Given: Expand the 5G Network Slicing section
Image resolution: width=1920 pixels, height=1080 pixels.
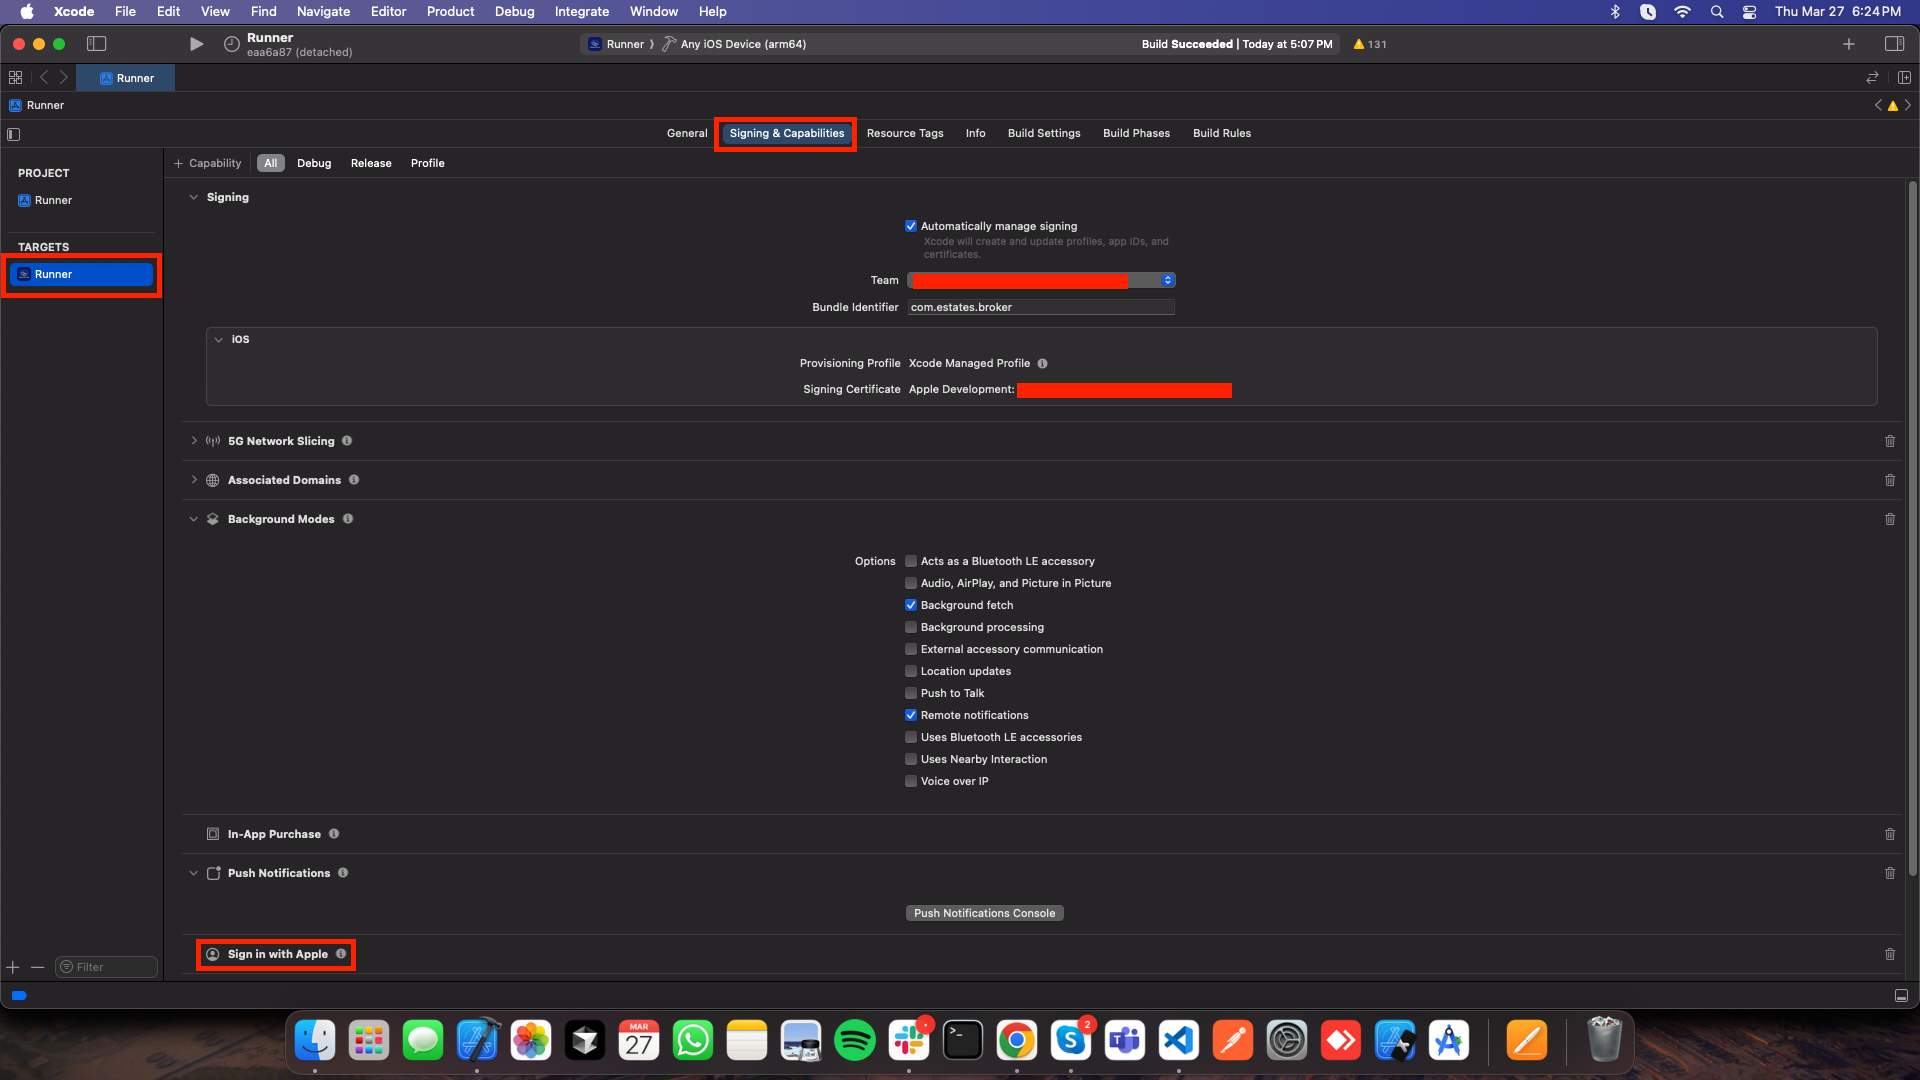Looking at the screenshot, I should point(194,441).
